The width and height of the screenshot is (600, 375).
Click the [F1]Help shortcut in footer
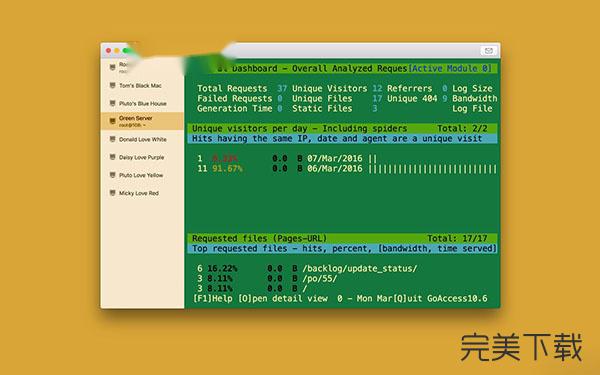coord(213,298)
